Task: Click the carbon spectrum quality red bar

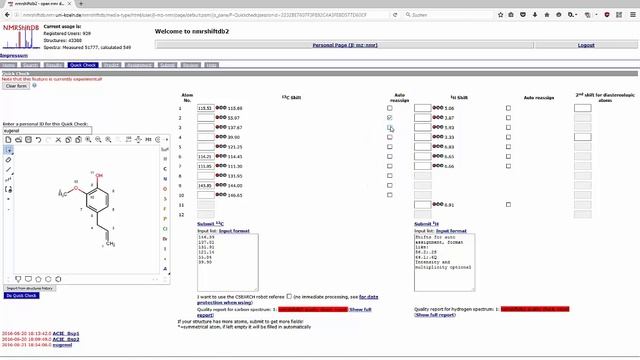Action: tap(313, 309)
